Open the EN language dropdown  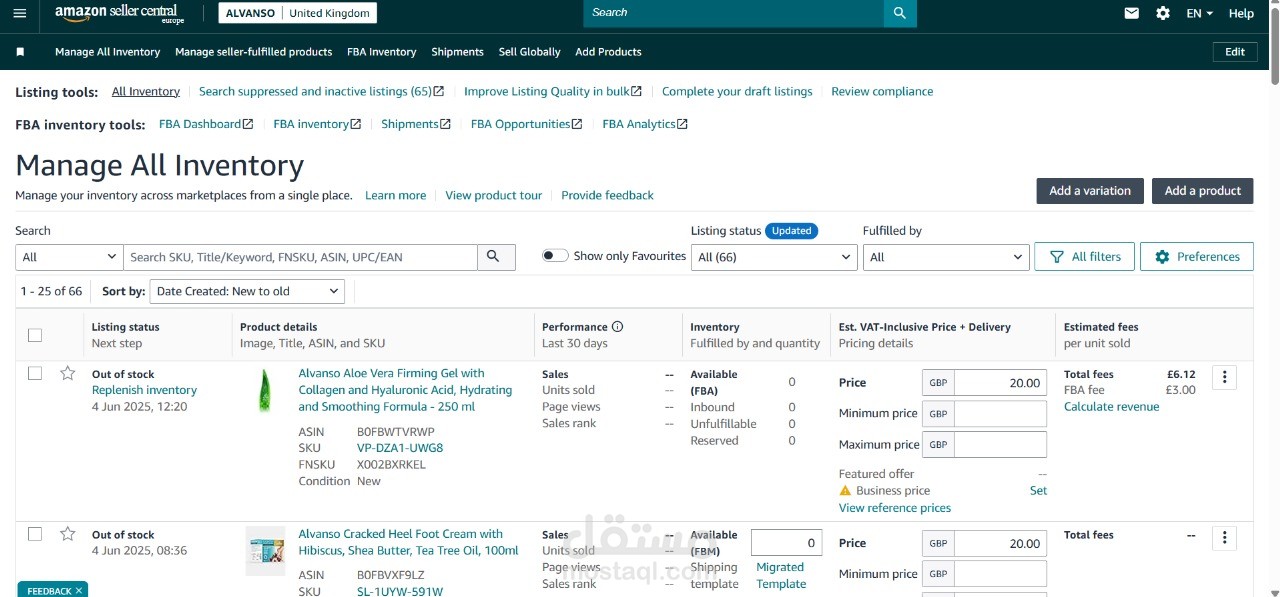pos(1199,13)
